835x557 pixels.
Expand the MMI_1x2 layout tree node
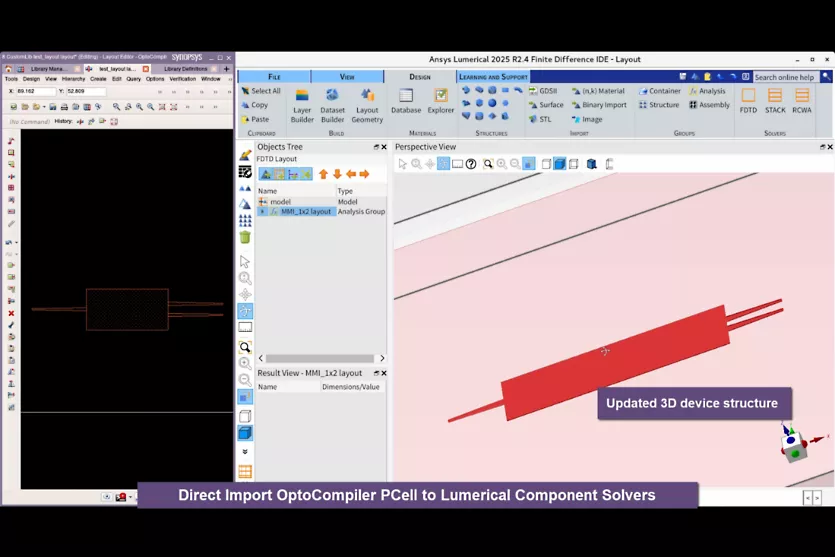click(262, 212)
